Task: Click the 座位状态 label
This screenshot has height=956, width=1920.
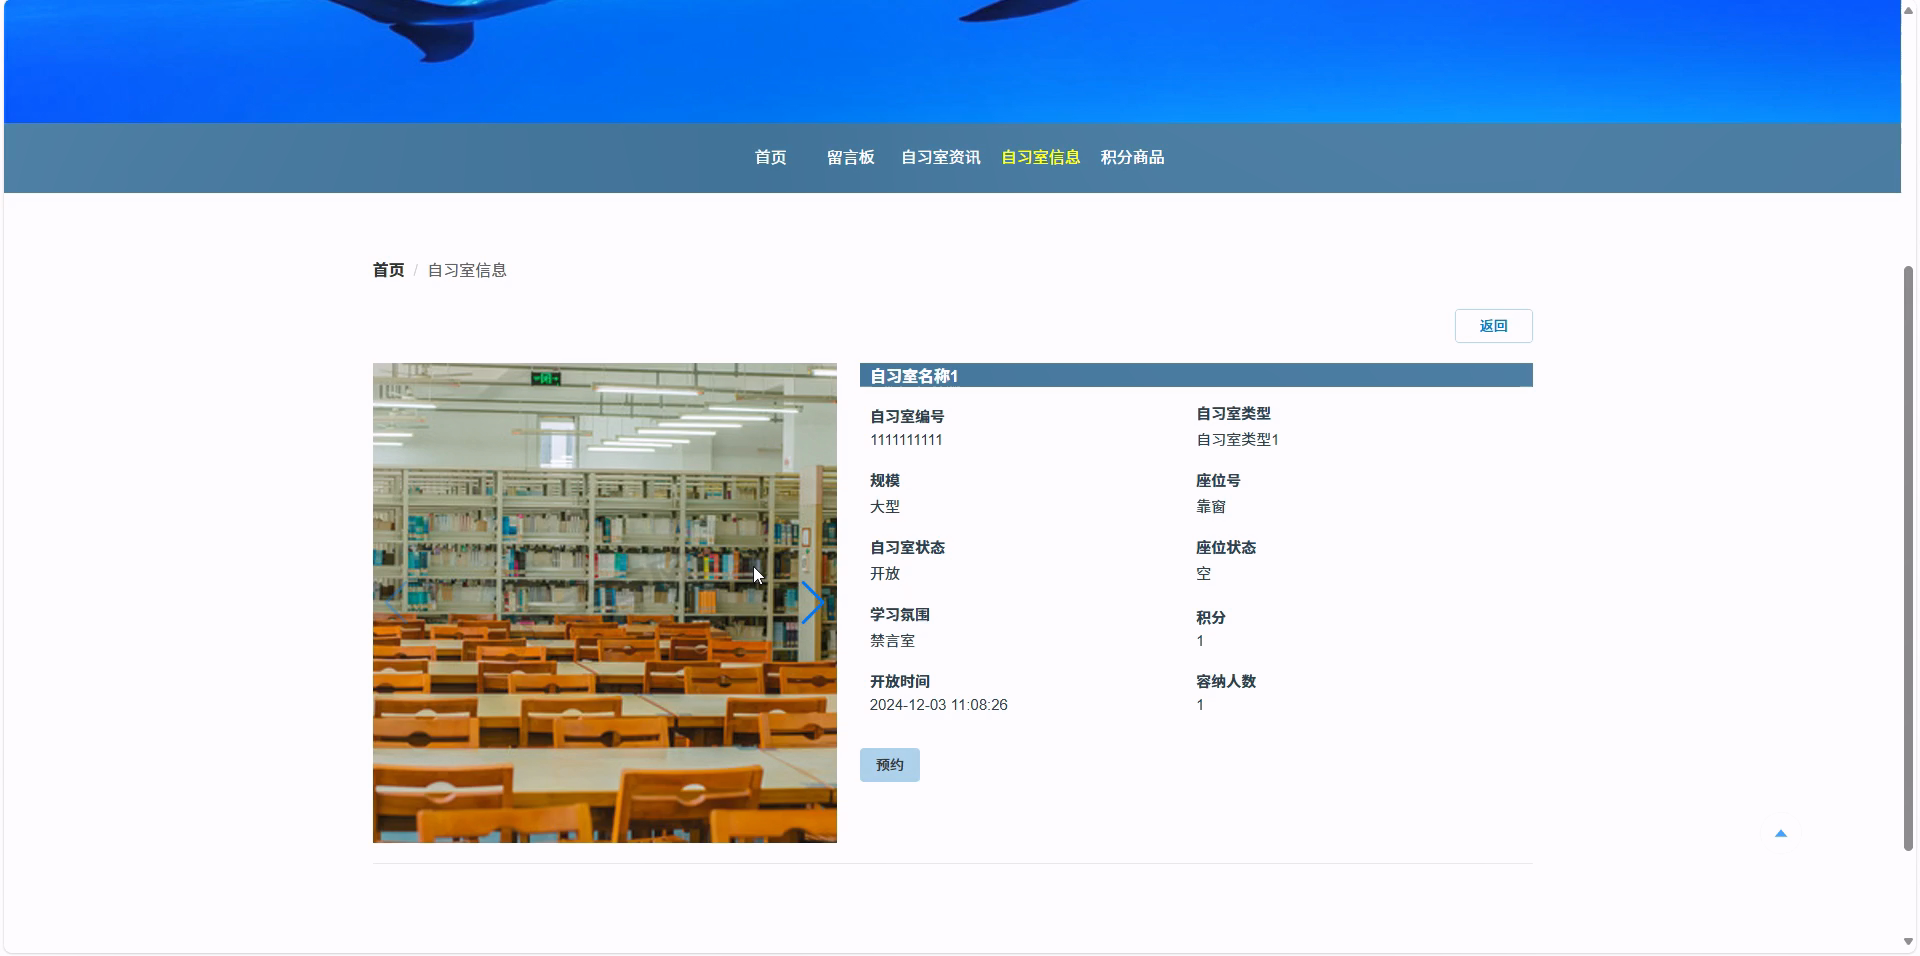Action: click(x=1226, y=547)
